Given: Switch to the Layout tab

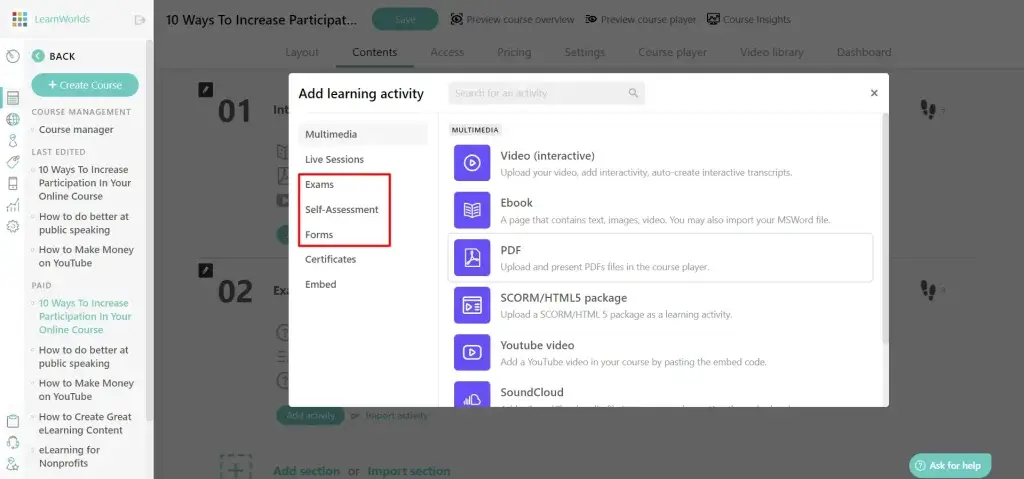Looking at the screenshot, I should click(302, 52).
